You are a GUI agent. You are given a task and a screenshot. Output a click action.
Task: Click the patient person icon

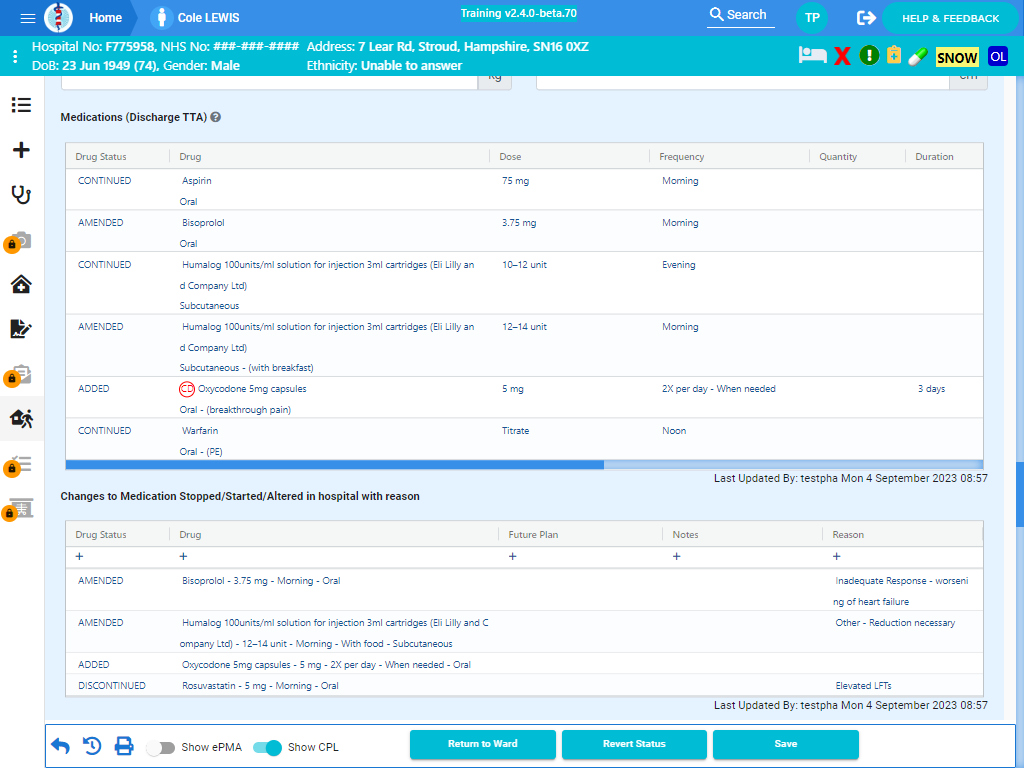pyautogui.click(x=161, y=18)
